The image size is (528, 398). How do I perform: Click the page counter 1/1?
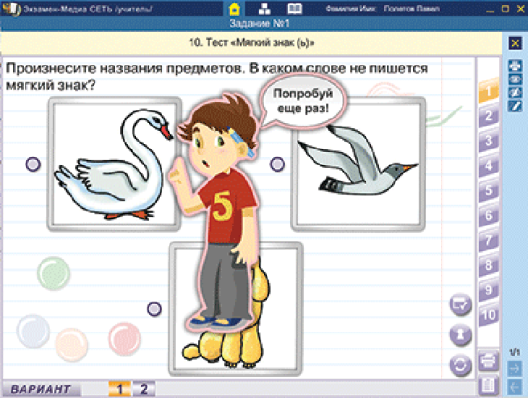click(x=515, y=352)
